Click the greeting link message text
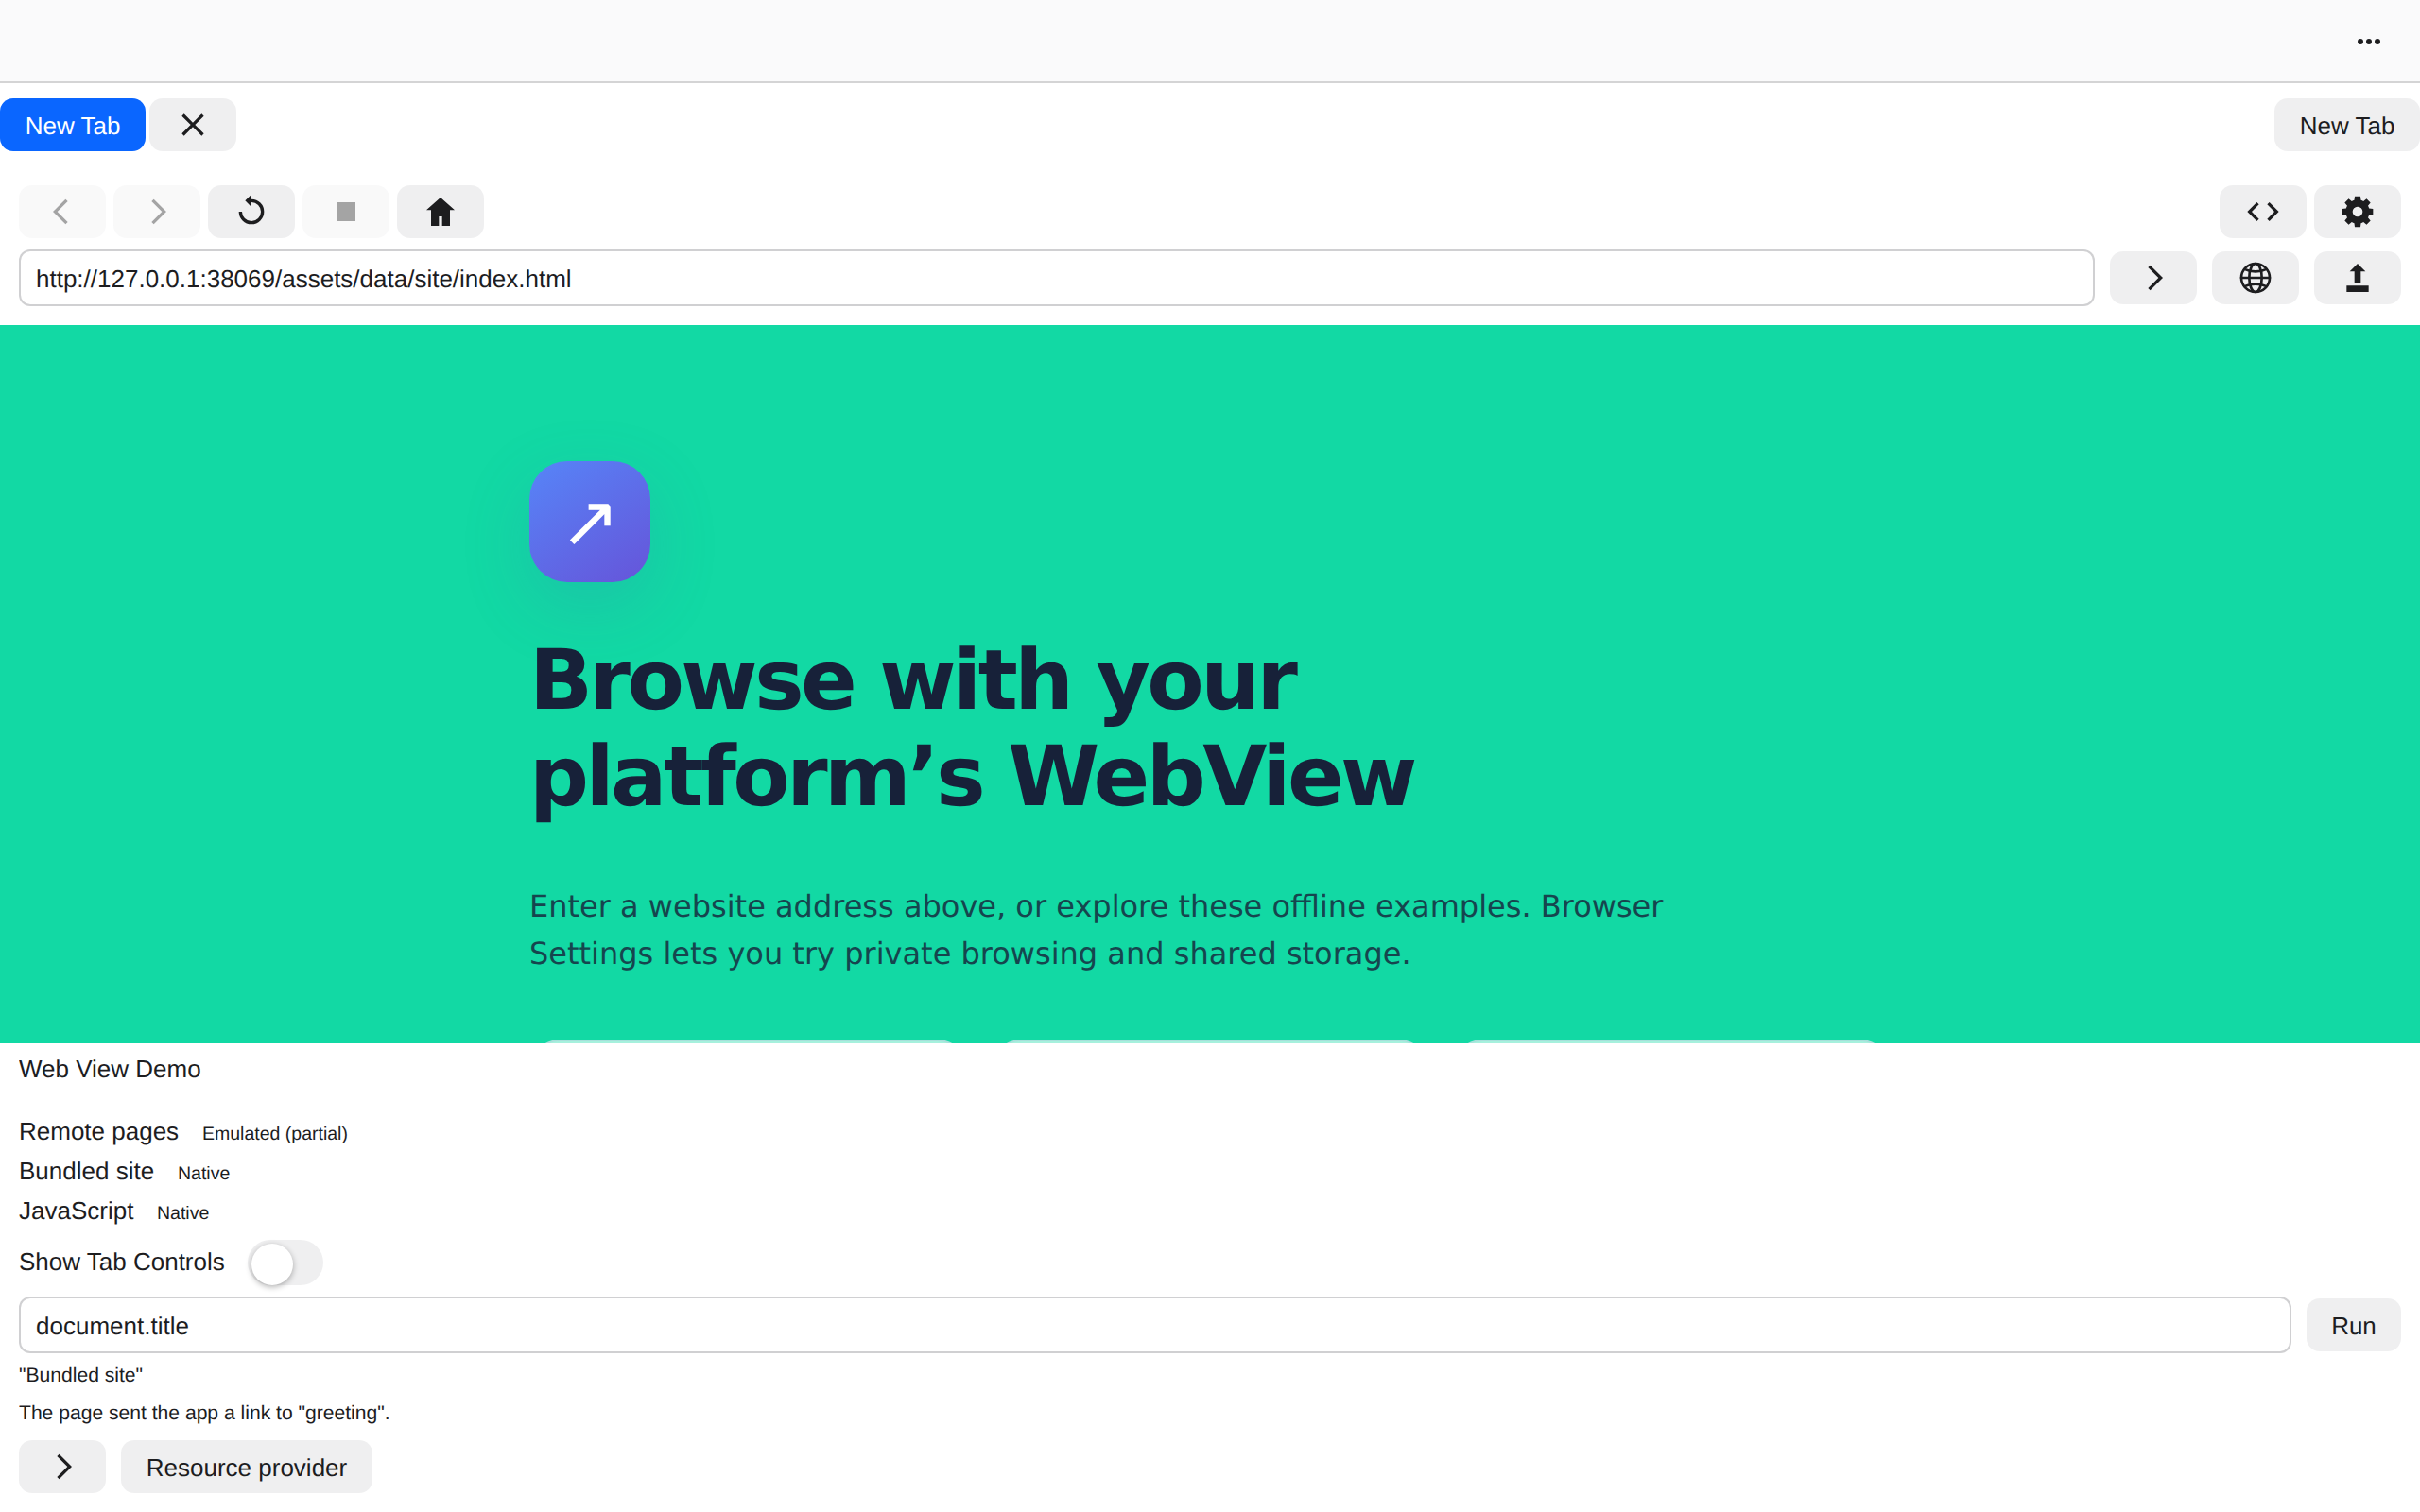The width and height of the screenshot is (2420, 1512). 204,1412
